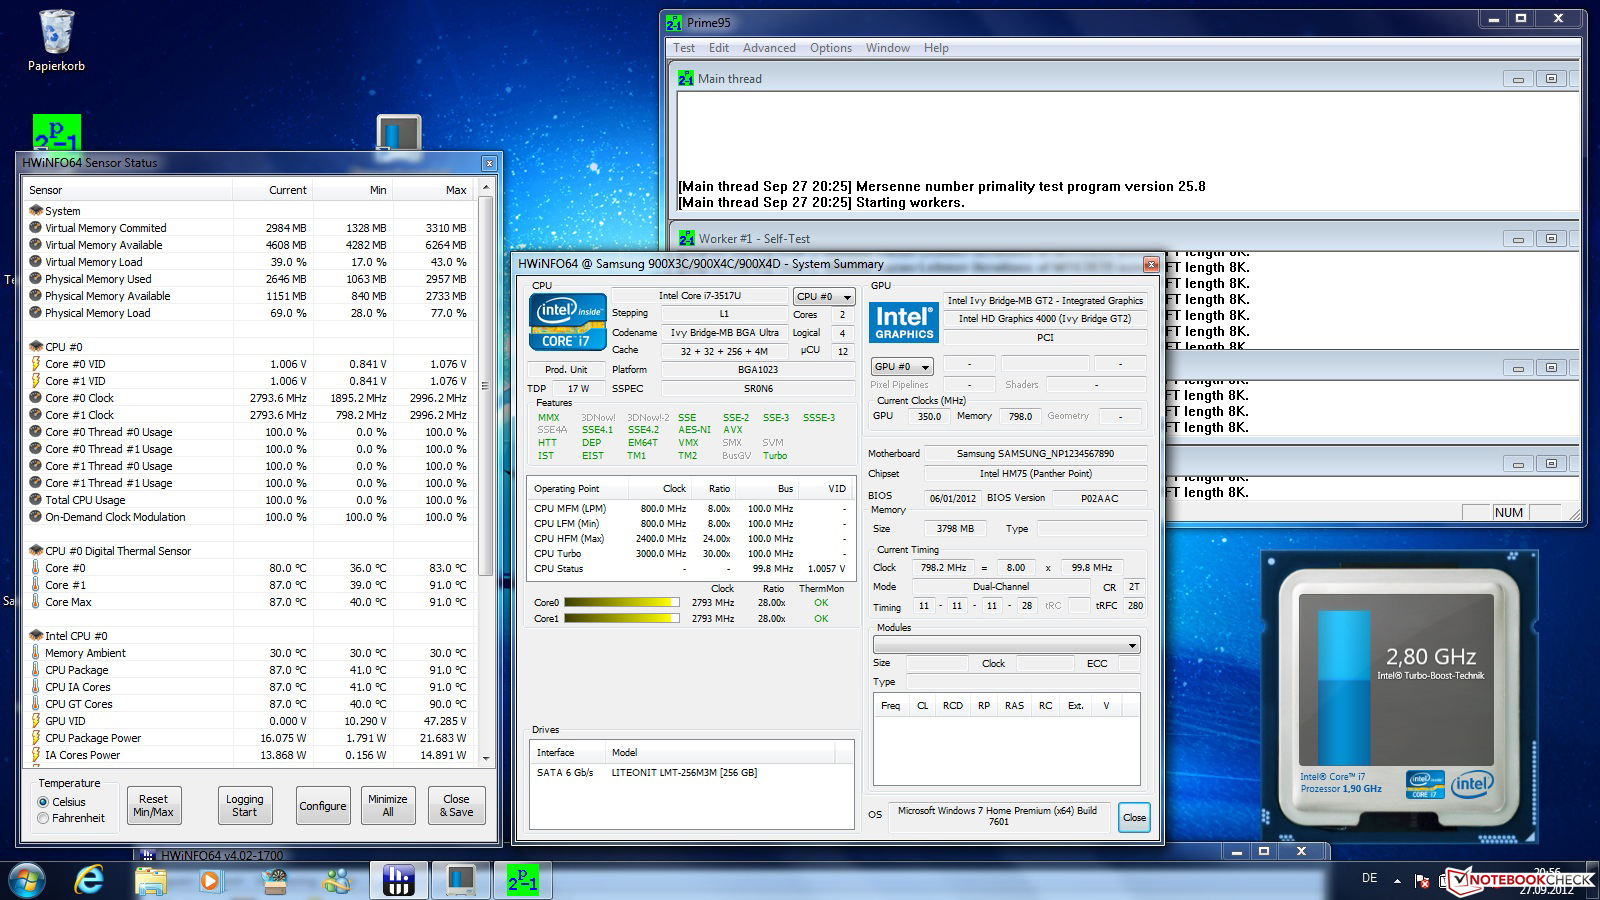Select the CPU Package Power row
The image size is (1600, 900).
pos(249,738)
